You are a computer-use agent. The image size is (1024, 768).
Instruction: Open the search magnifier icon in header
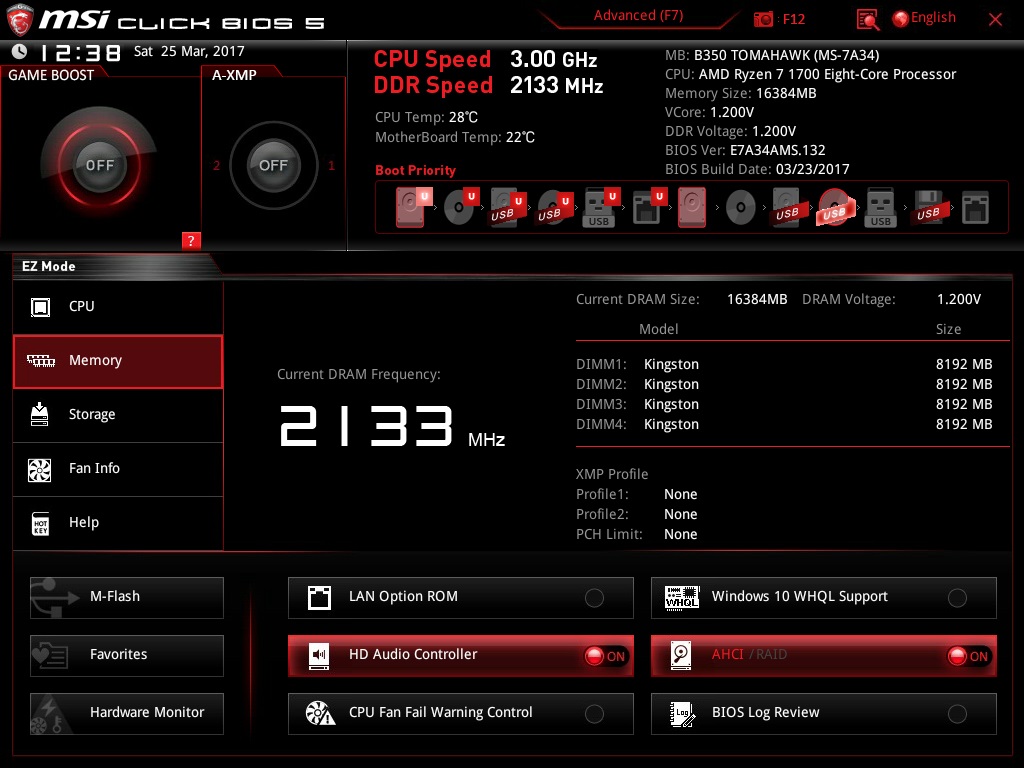[x=868, y=19]
